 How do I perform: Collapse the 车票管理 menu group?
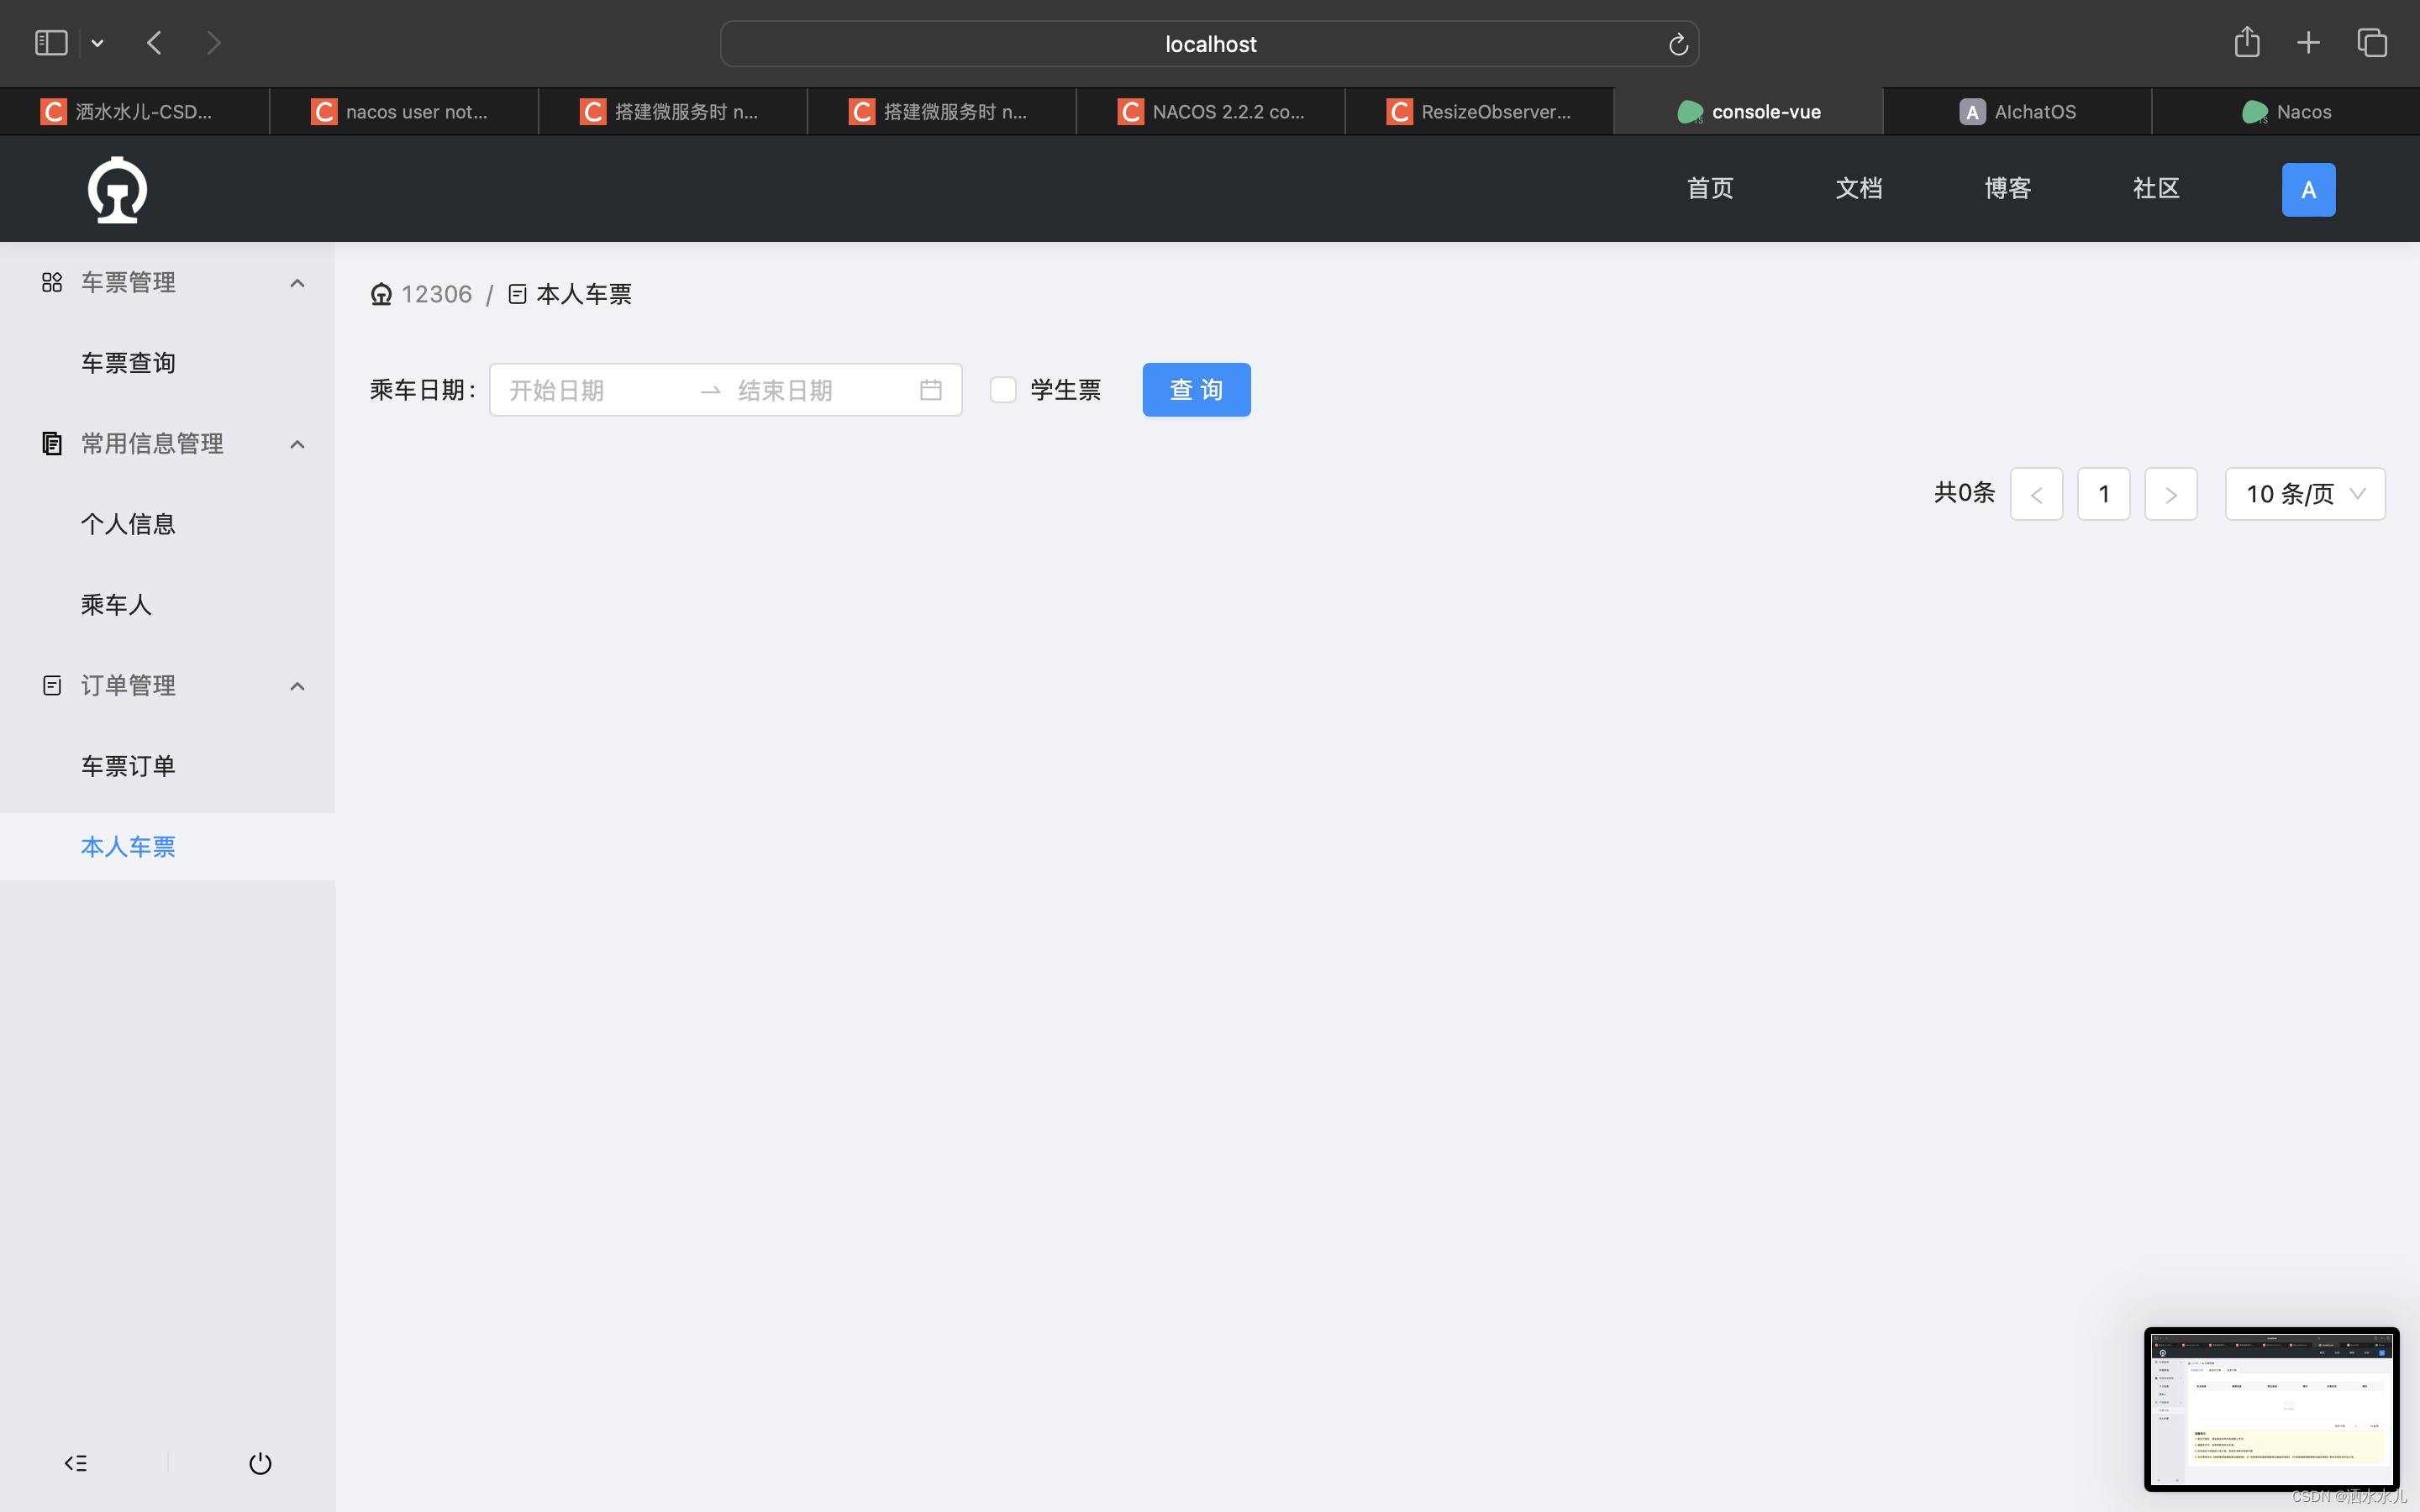coord(297,283)
